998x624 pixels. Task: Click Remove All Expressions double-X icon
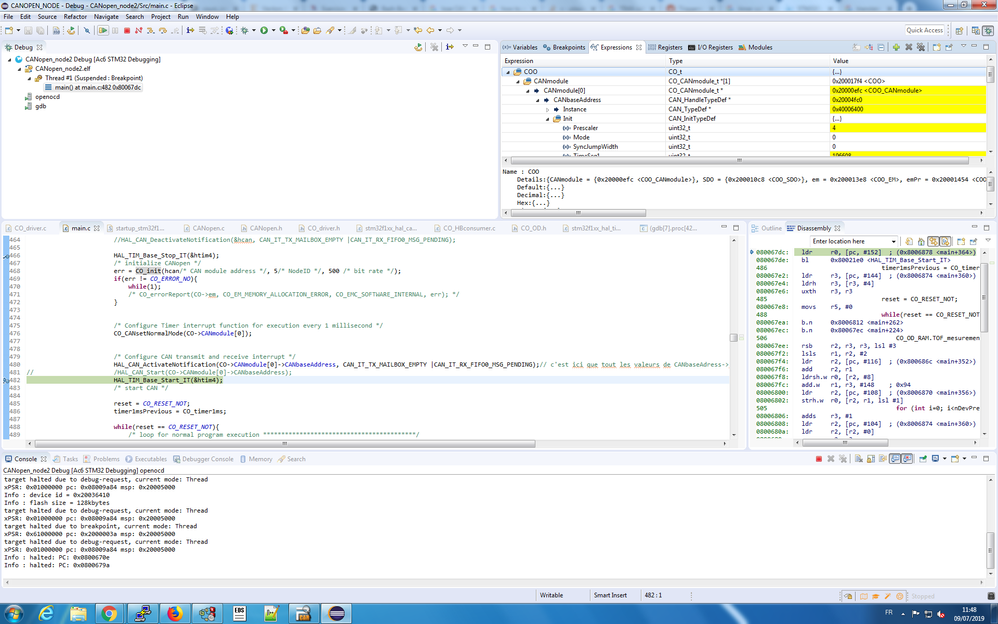click(x=920, y=47)
